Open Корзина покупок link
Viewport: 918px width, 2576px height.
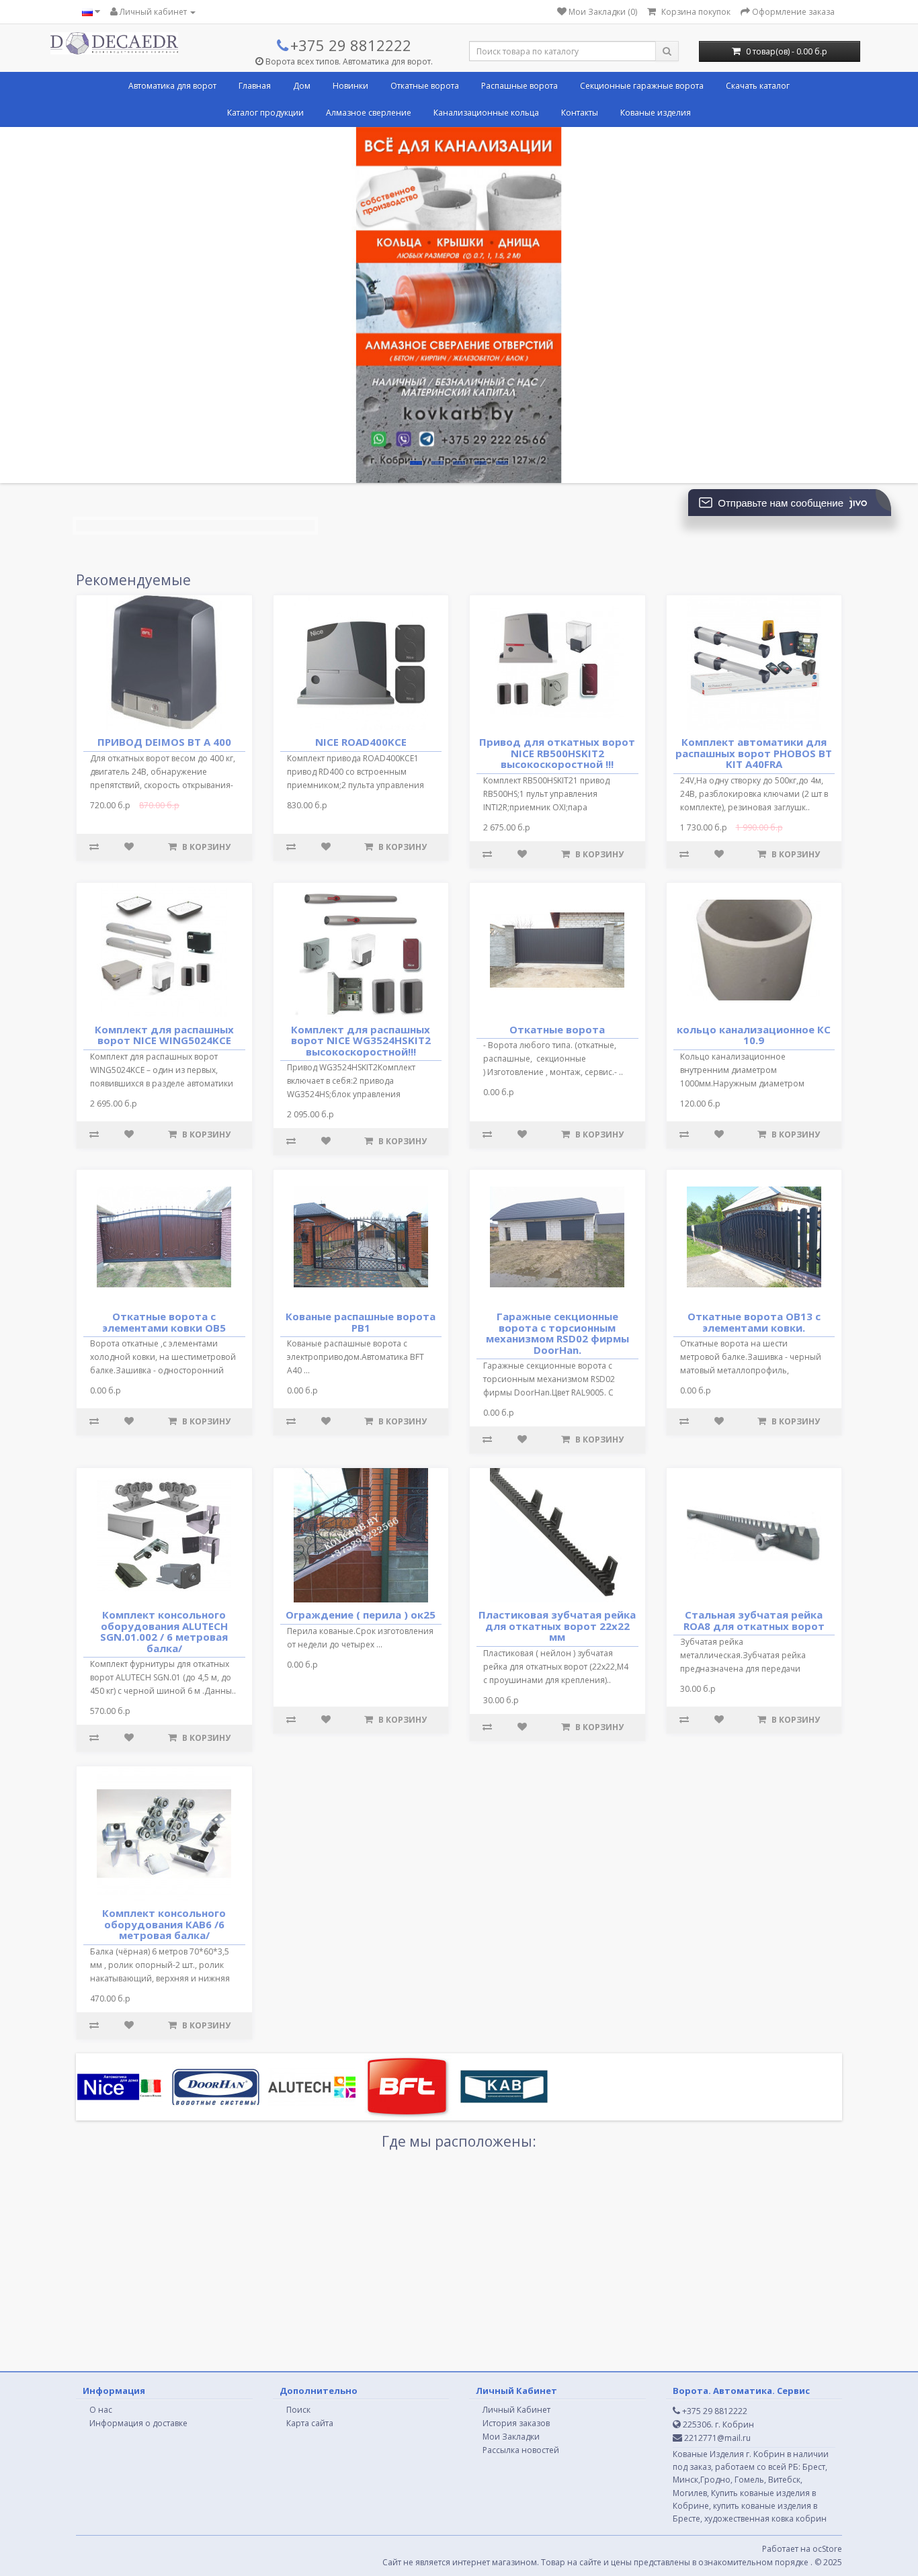689,12
